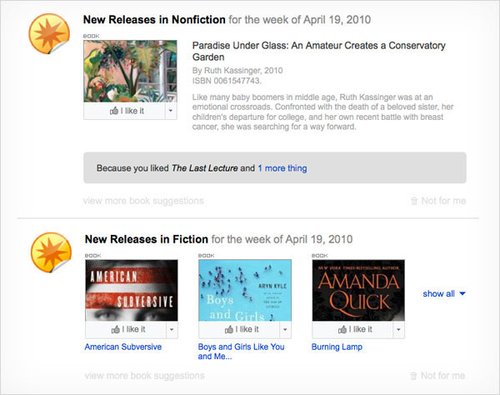Click thumbs-up icon under Boys and Girls cover
This screenshot has width=500, height=395.
point(229,329)
